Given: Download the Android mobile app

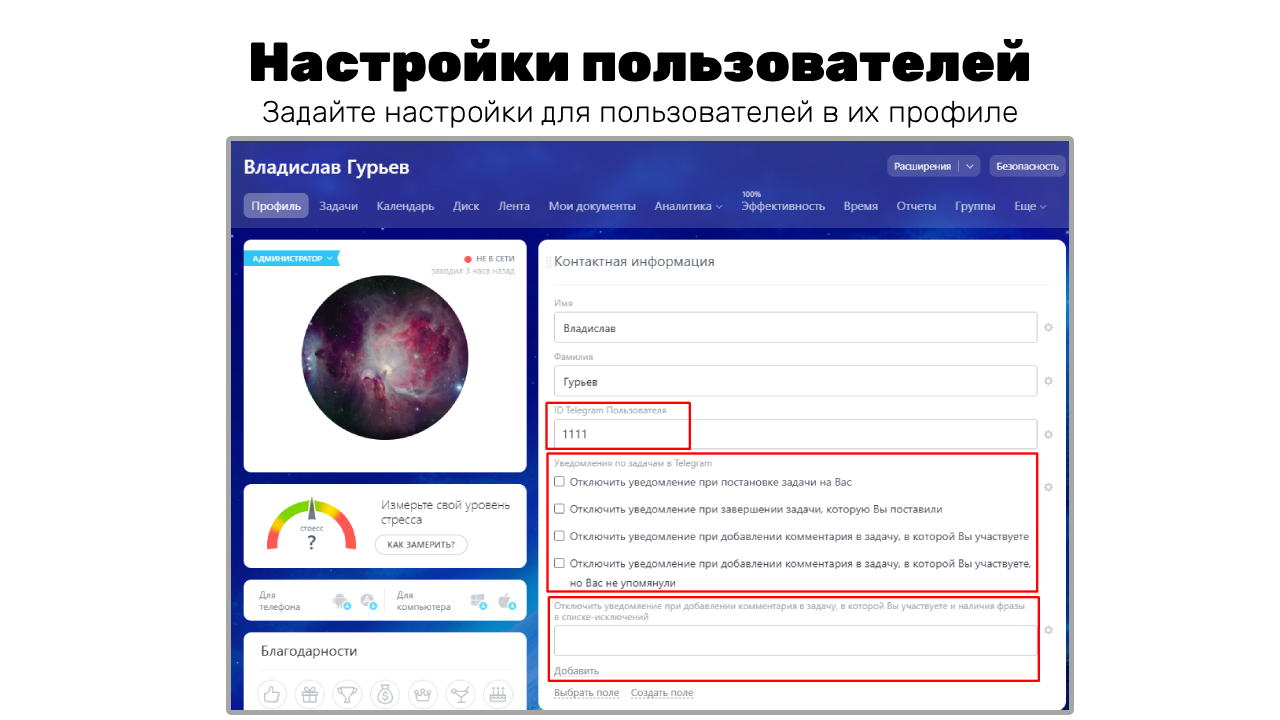Looking at the screenshot, I should click(x=341, y=601).
